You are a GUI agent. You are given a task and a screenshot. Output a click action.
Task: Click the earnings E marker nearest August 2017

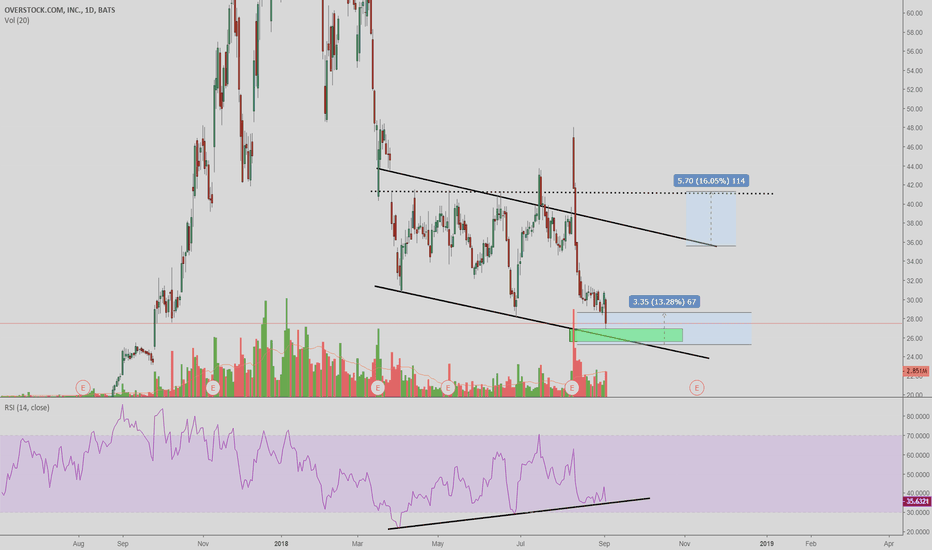(83, 388)
